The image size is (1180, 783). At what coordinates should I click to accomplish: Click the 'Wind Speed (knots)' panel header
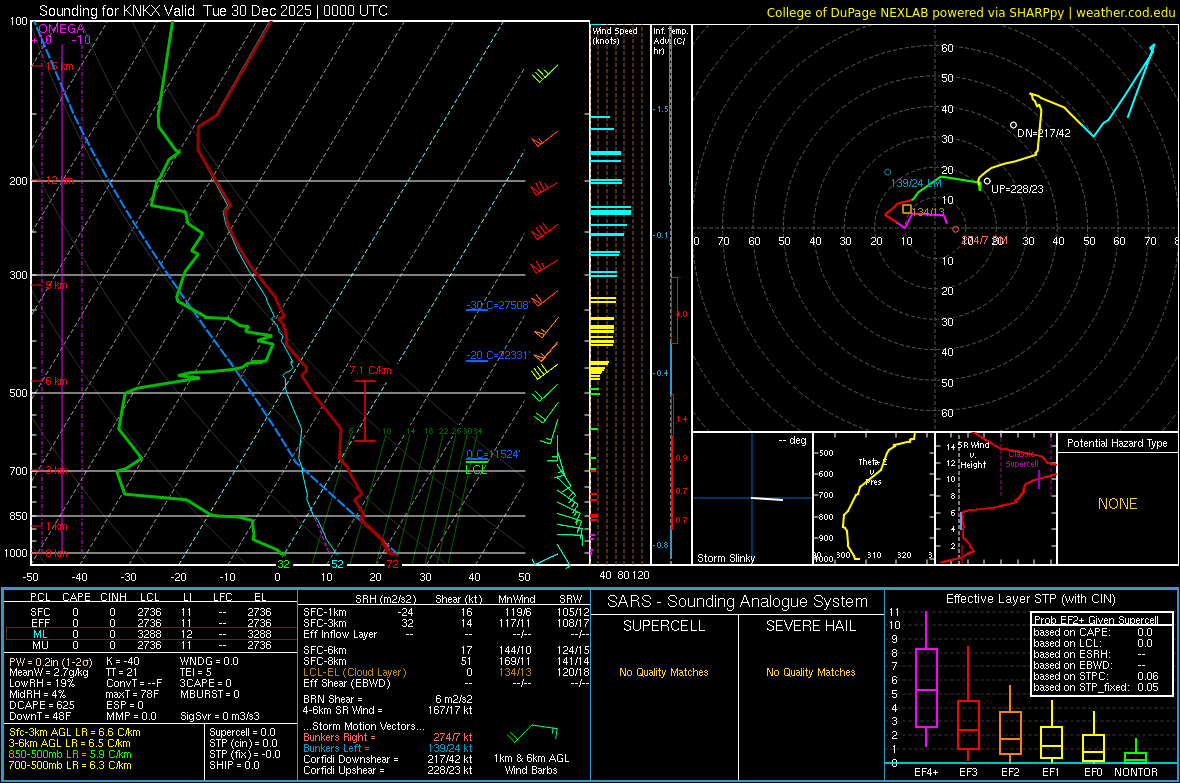615,35
